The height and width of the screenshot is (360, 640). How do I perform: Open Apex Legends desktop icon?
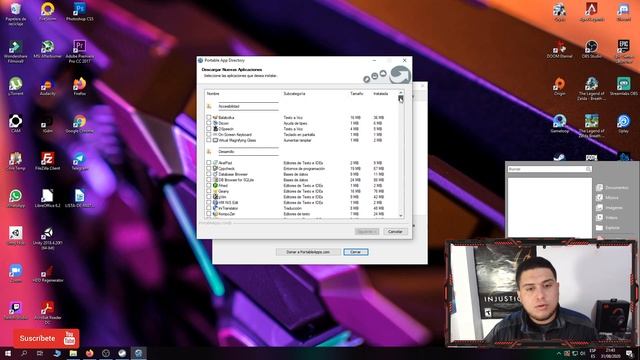tap(591, 11)
